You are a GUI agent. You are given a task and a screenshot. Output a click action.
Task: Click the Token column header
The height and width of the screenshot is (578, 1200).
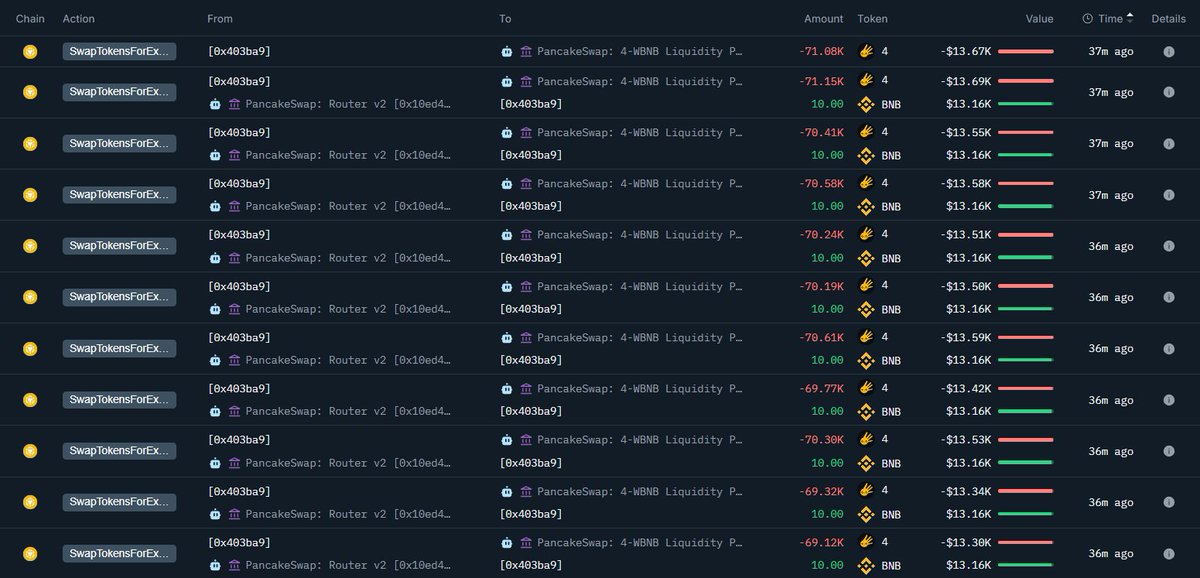pyautogui.click(x=872, y=19)
